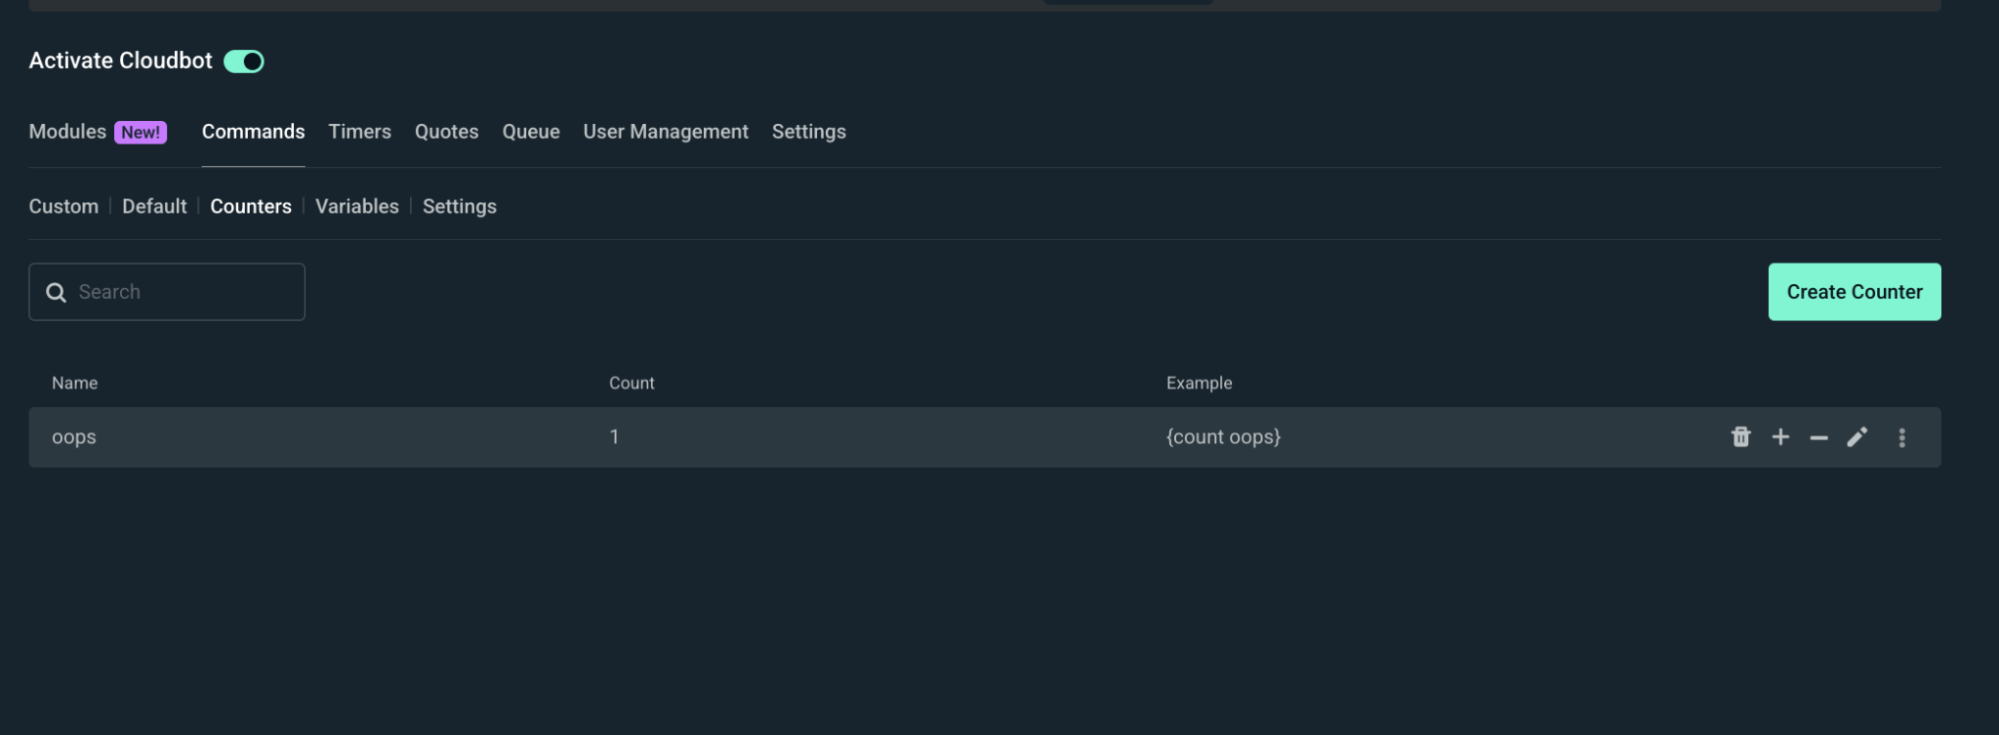Click the Create Counter button

click(x=1854, y=291)
